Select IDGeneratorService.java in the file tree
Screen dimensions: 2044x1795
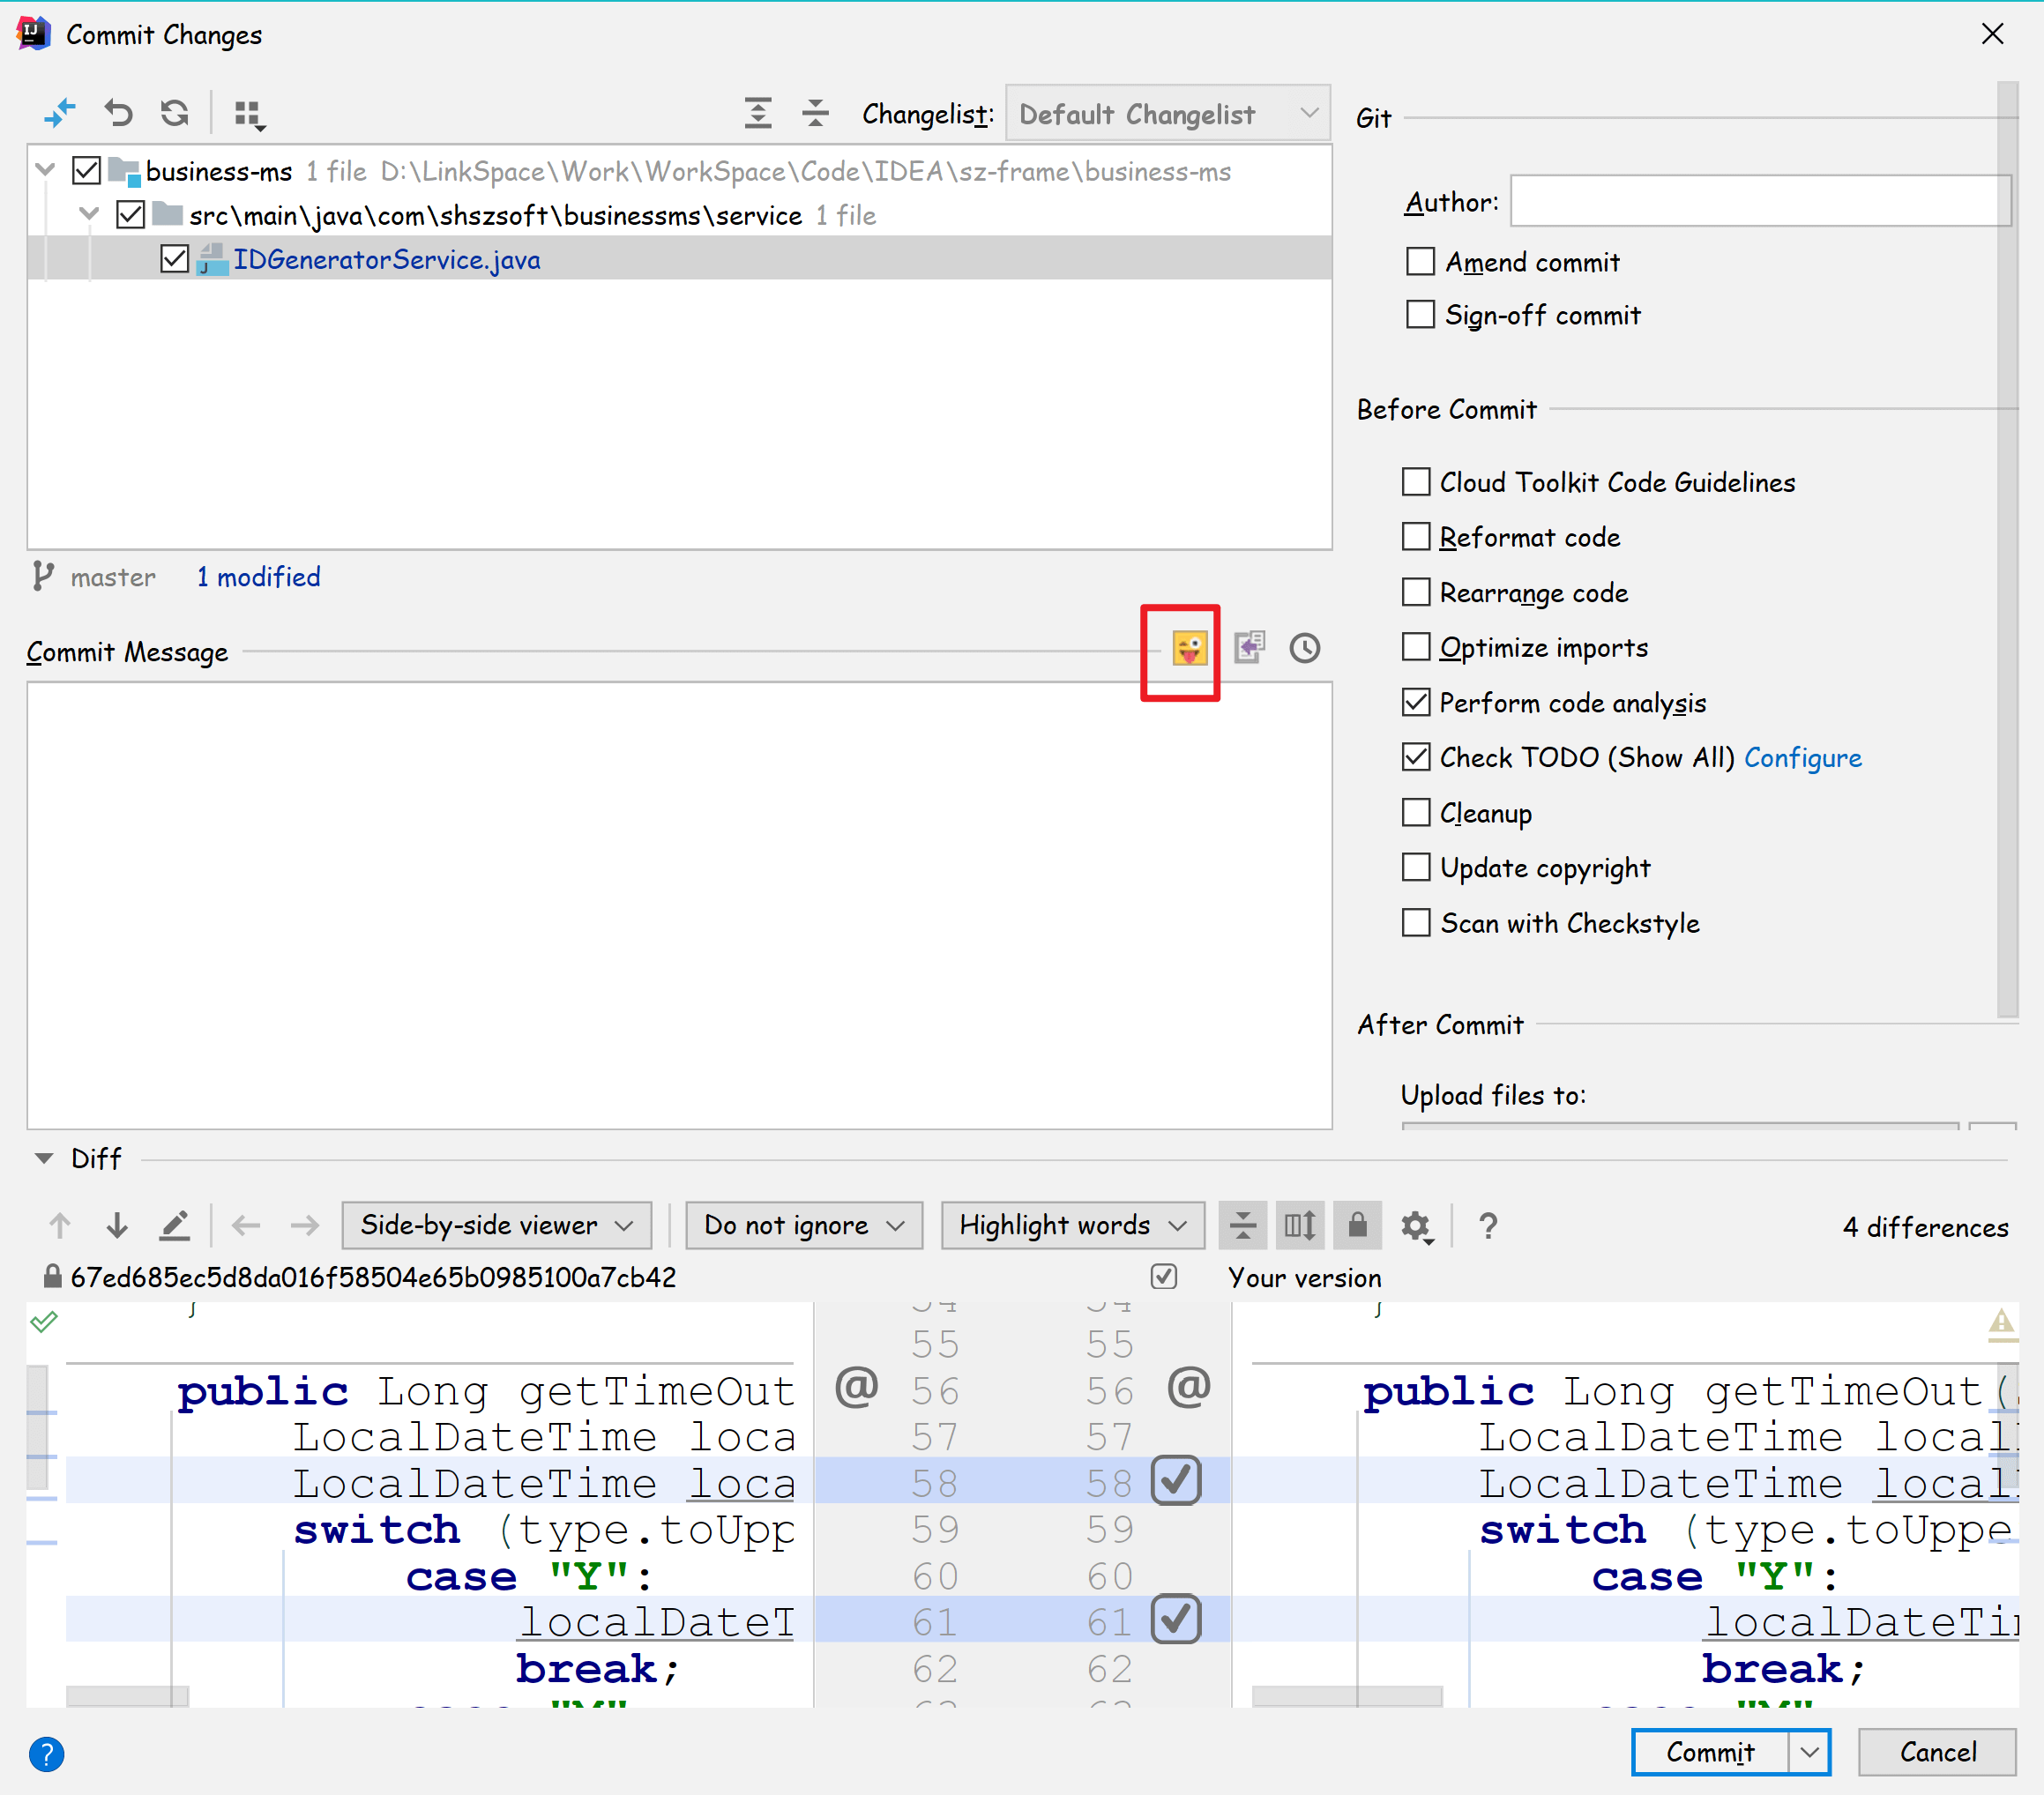pyautogui.click(x=386, y=260)
